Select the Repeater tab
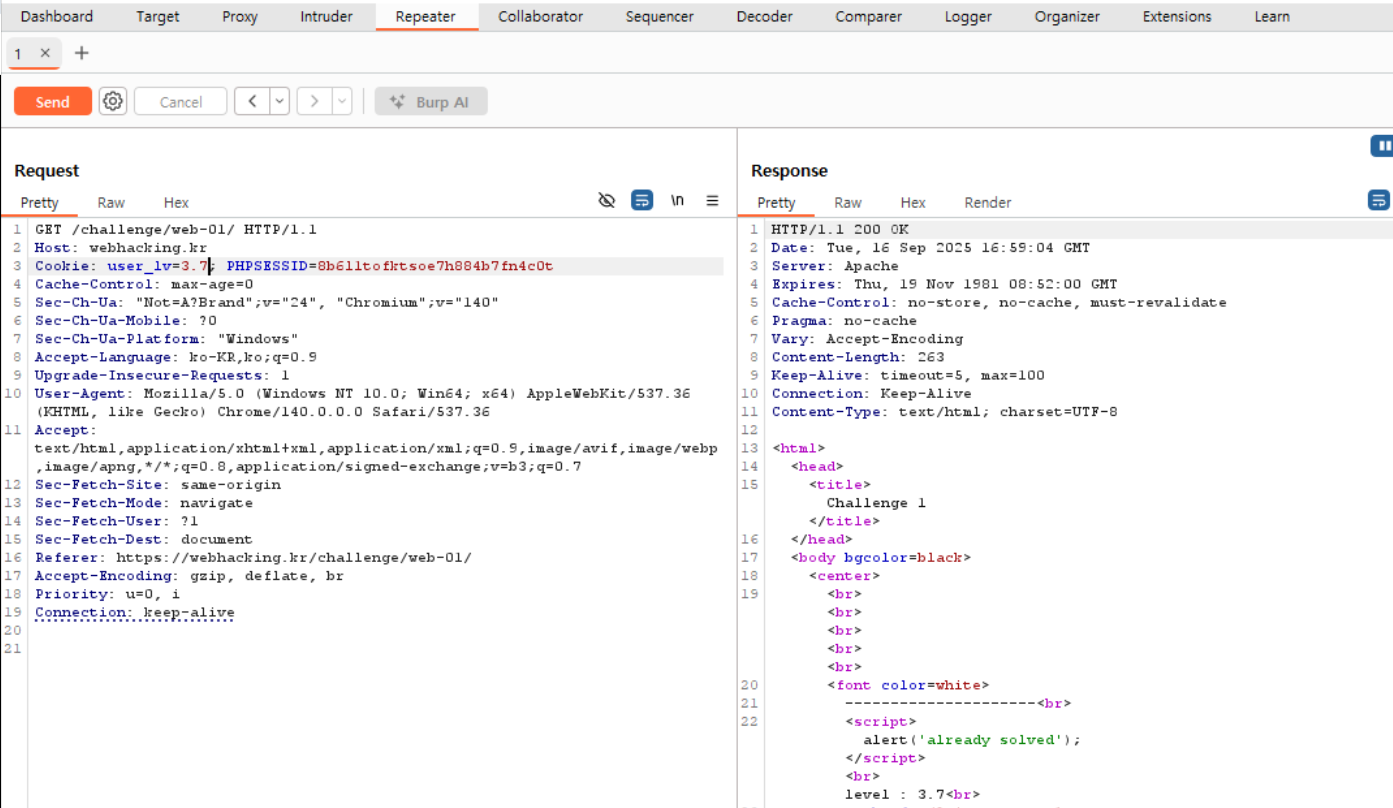Viewport: 1393px width, 808px height. pos(426,16)
